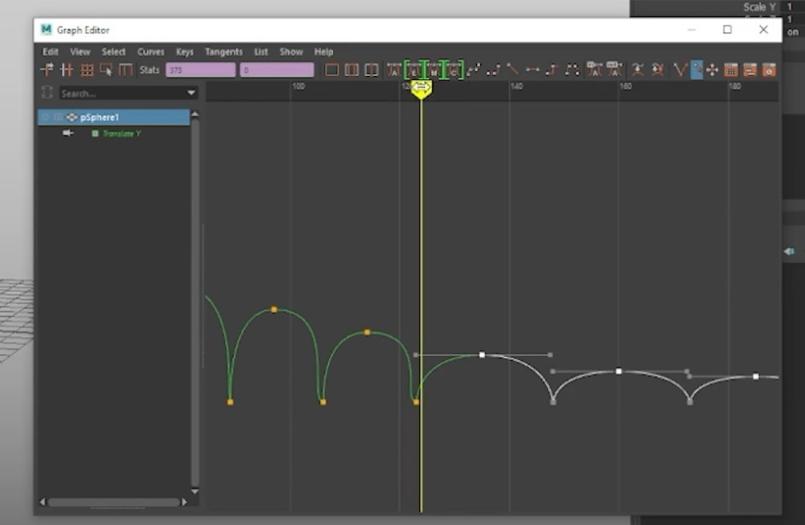Select the Region Keys tool
This screenshot has height=525, width=805.
[x=106, y=70]
